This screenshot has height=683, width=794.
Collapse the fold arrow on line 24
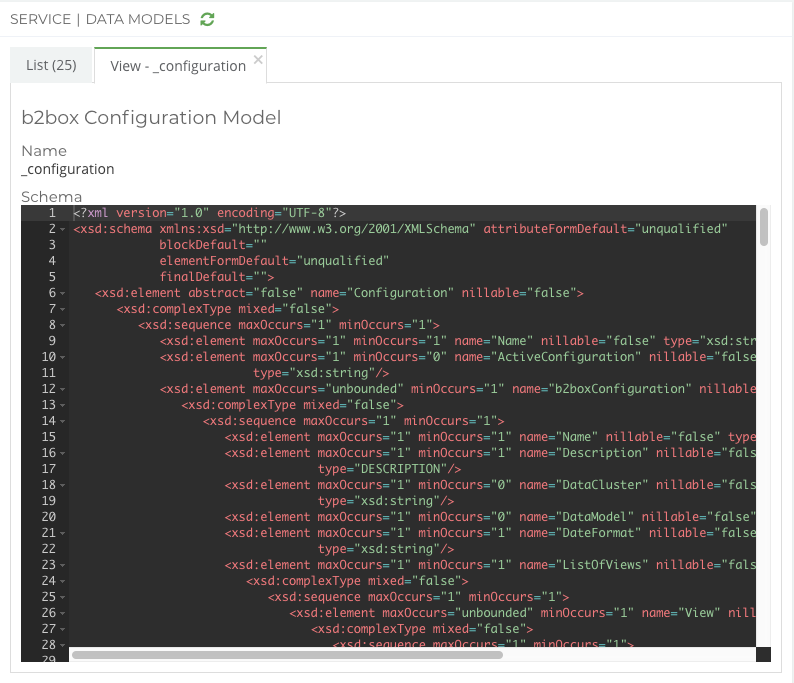click(x=63, y=582)
